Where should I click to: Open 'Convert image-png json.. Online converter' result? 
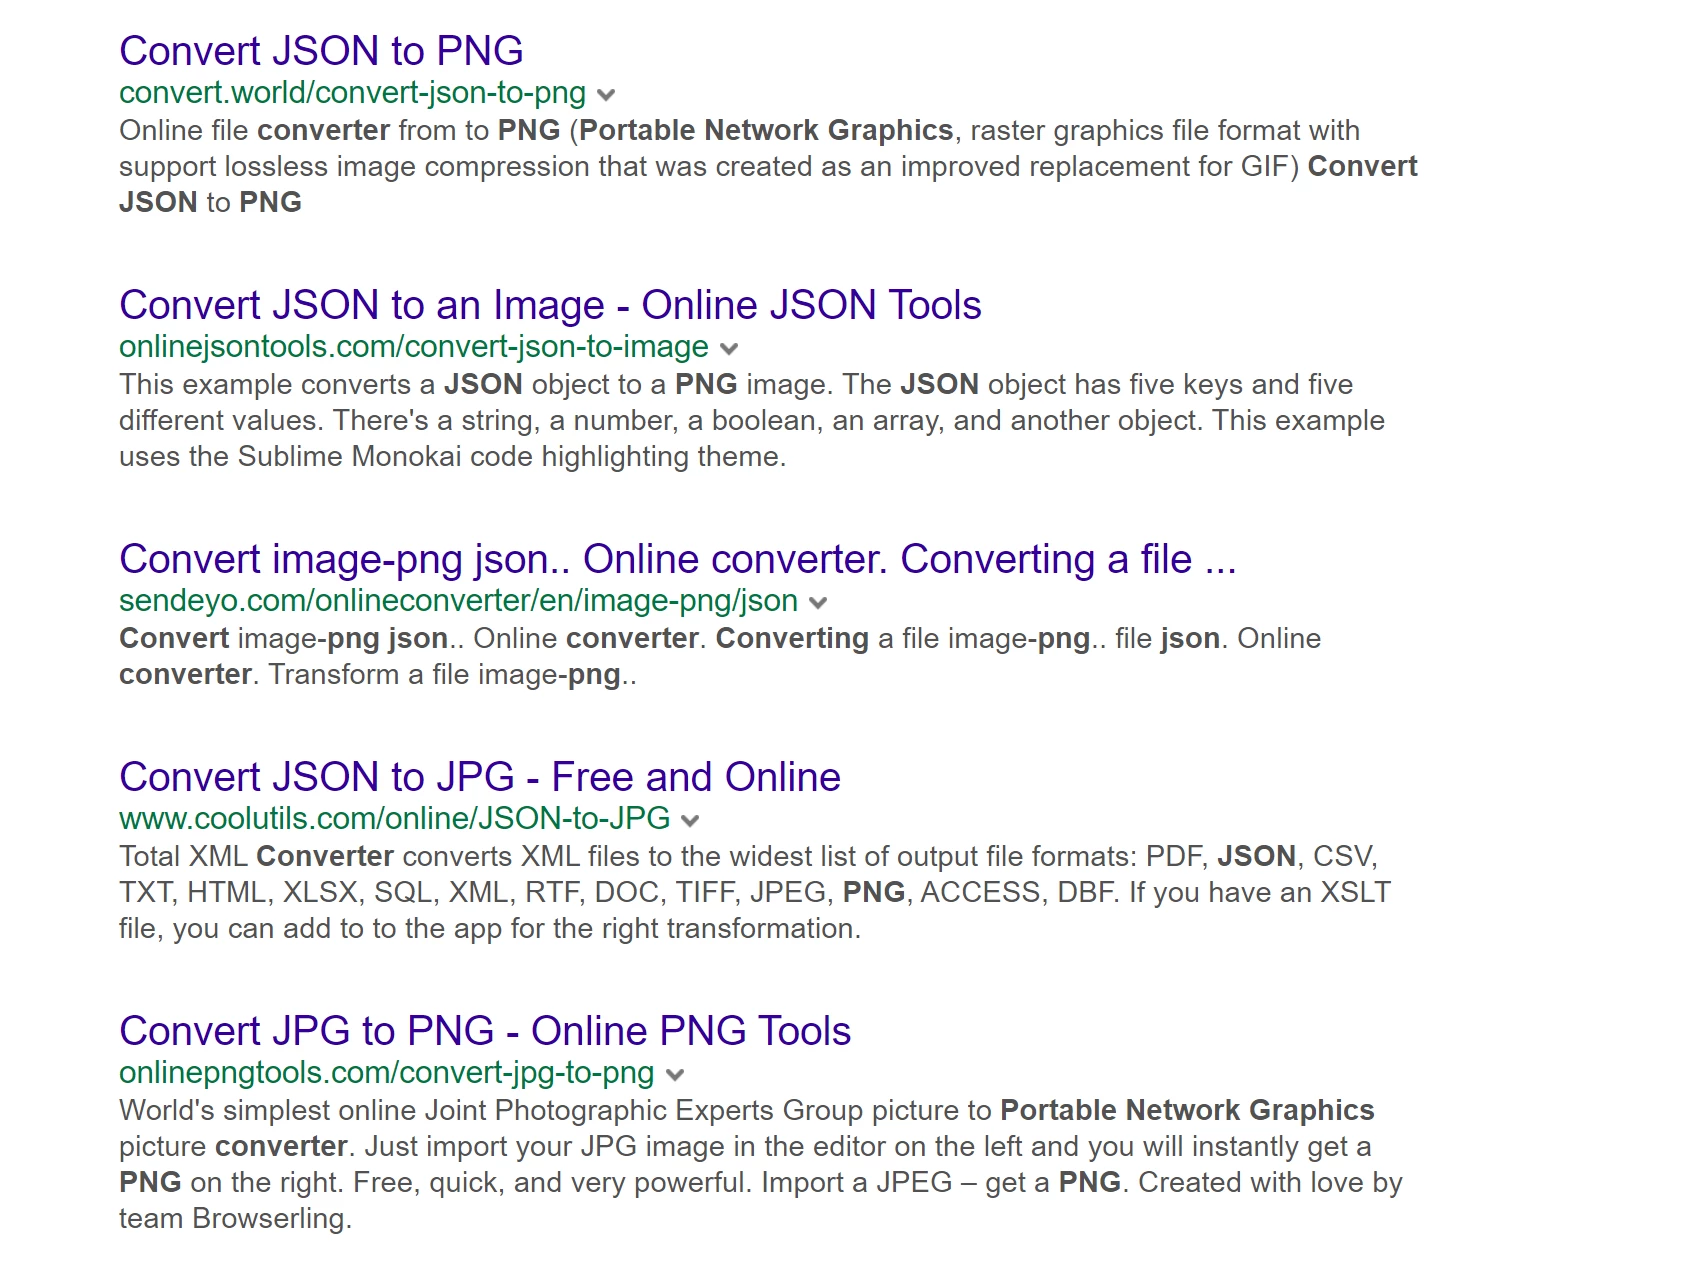coord(678,559)
